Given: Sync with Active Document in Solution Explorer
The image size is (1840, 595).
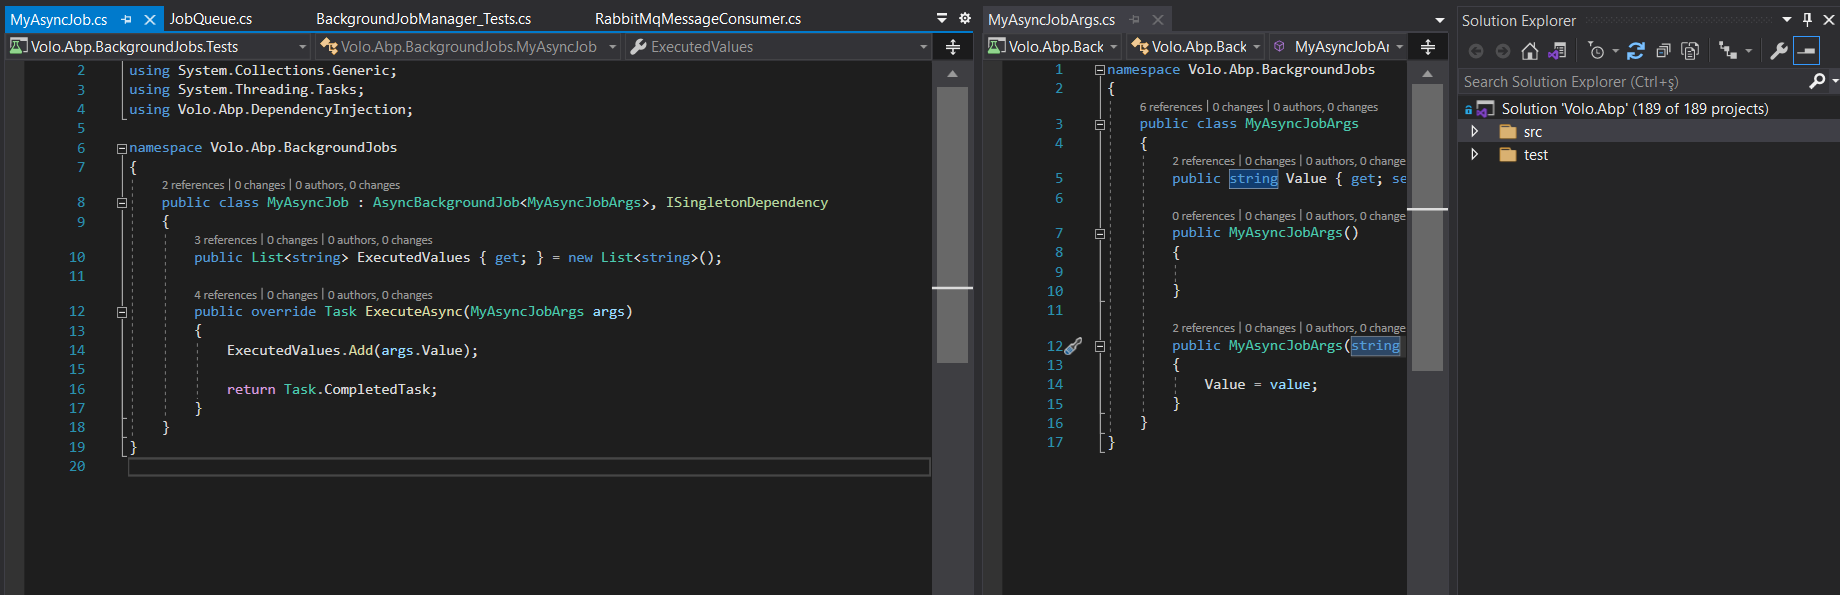Looking at the screenshot, I should (1636, 51).
